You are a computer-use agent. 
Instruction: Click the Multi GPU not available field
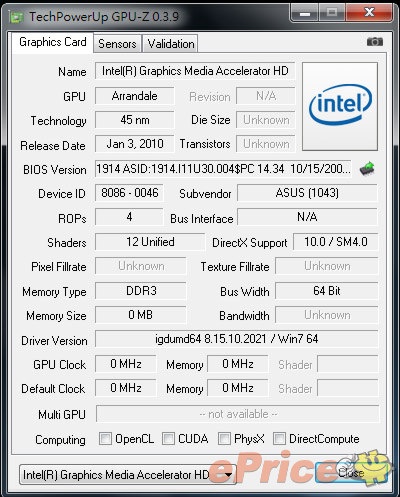(238, 414)
